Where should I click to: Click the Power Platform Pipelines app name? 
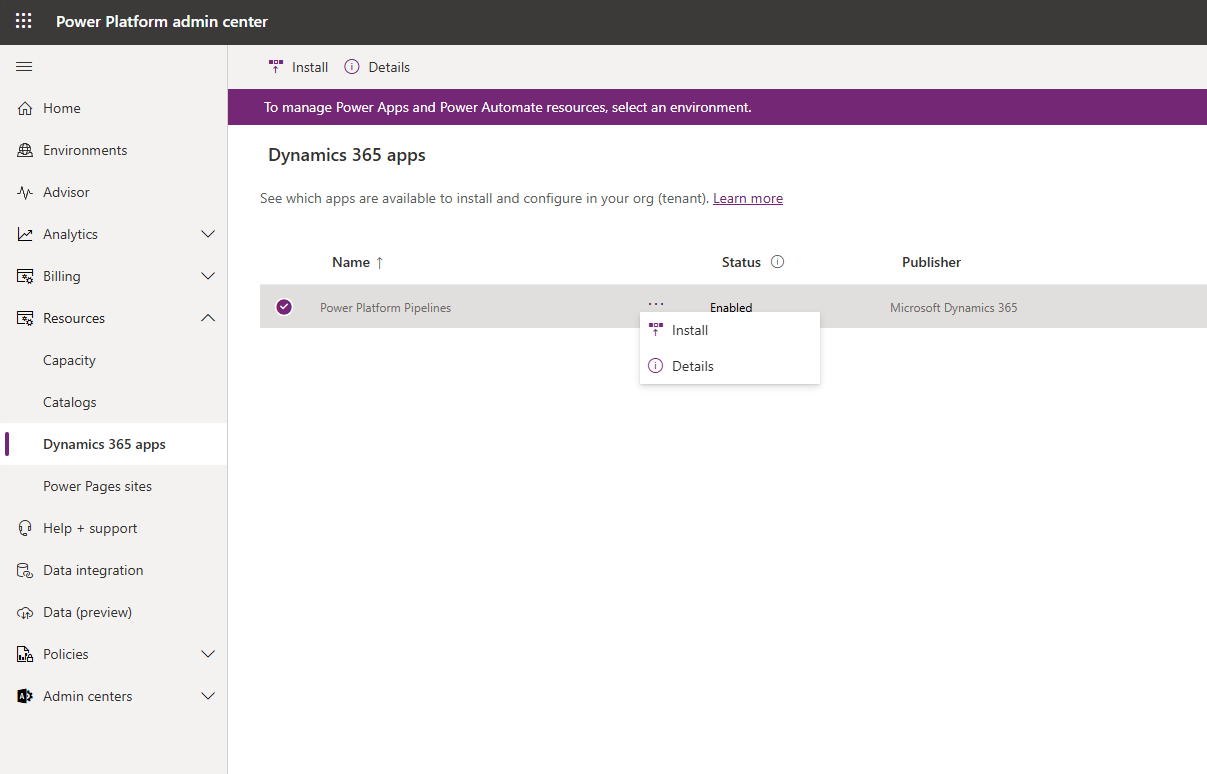[385, 308]
